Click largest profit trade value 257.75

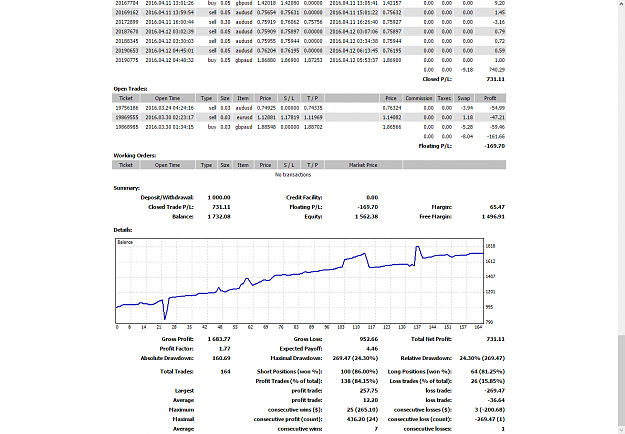[369, 391]
